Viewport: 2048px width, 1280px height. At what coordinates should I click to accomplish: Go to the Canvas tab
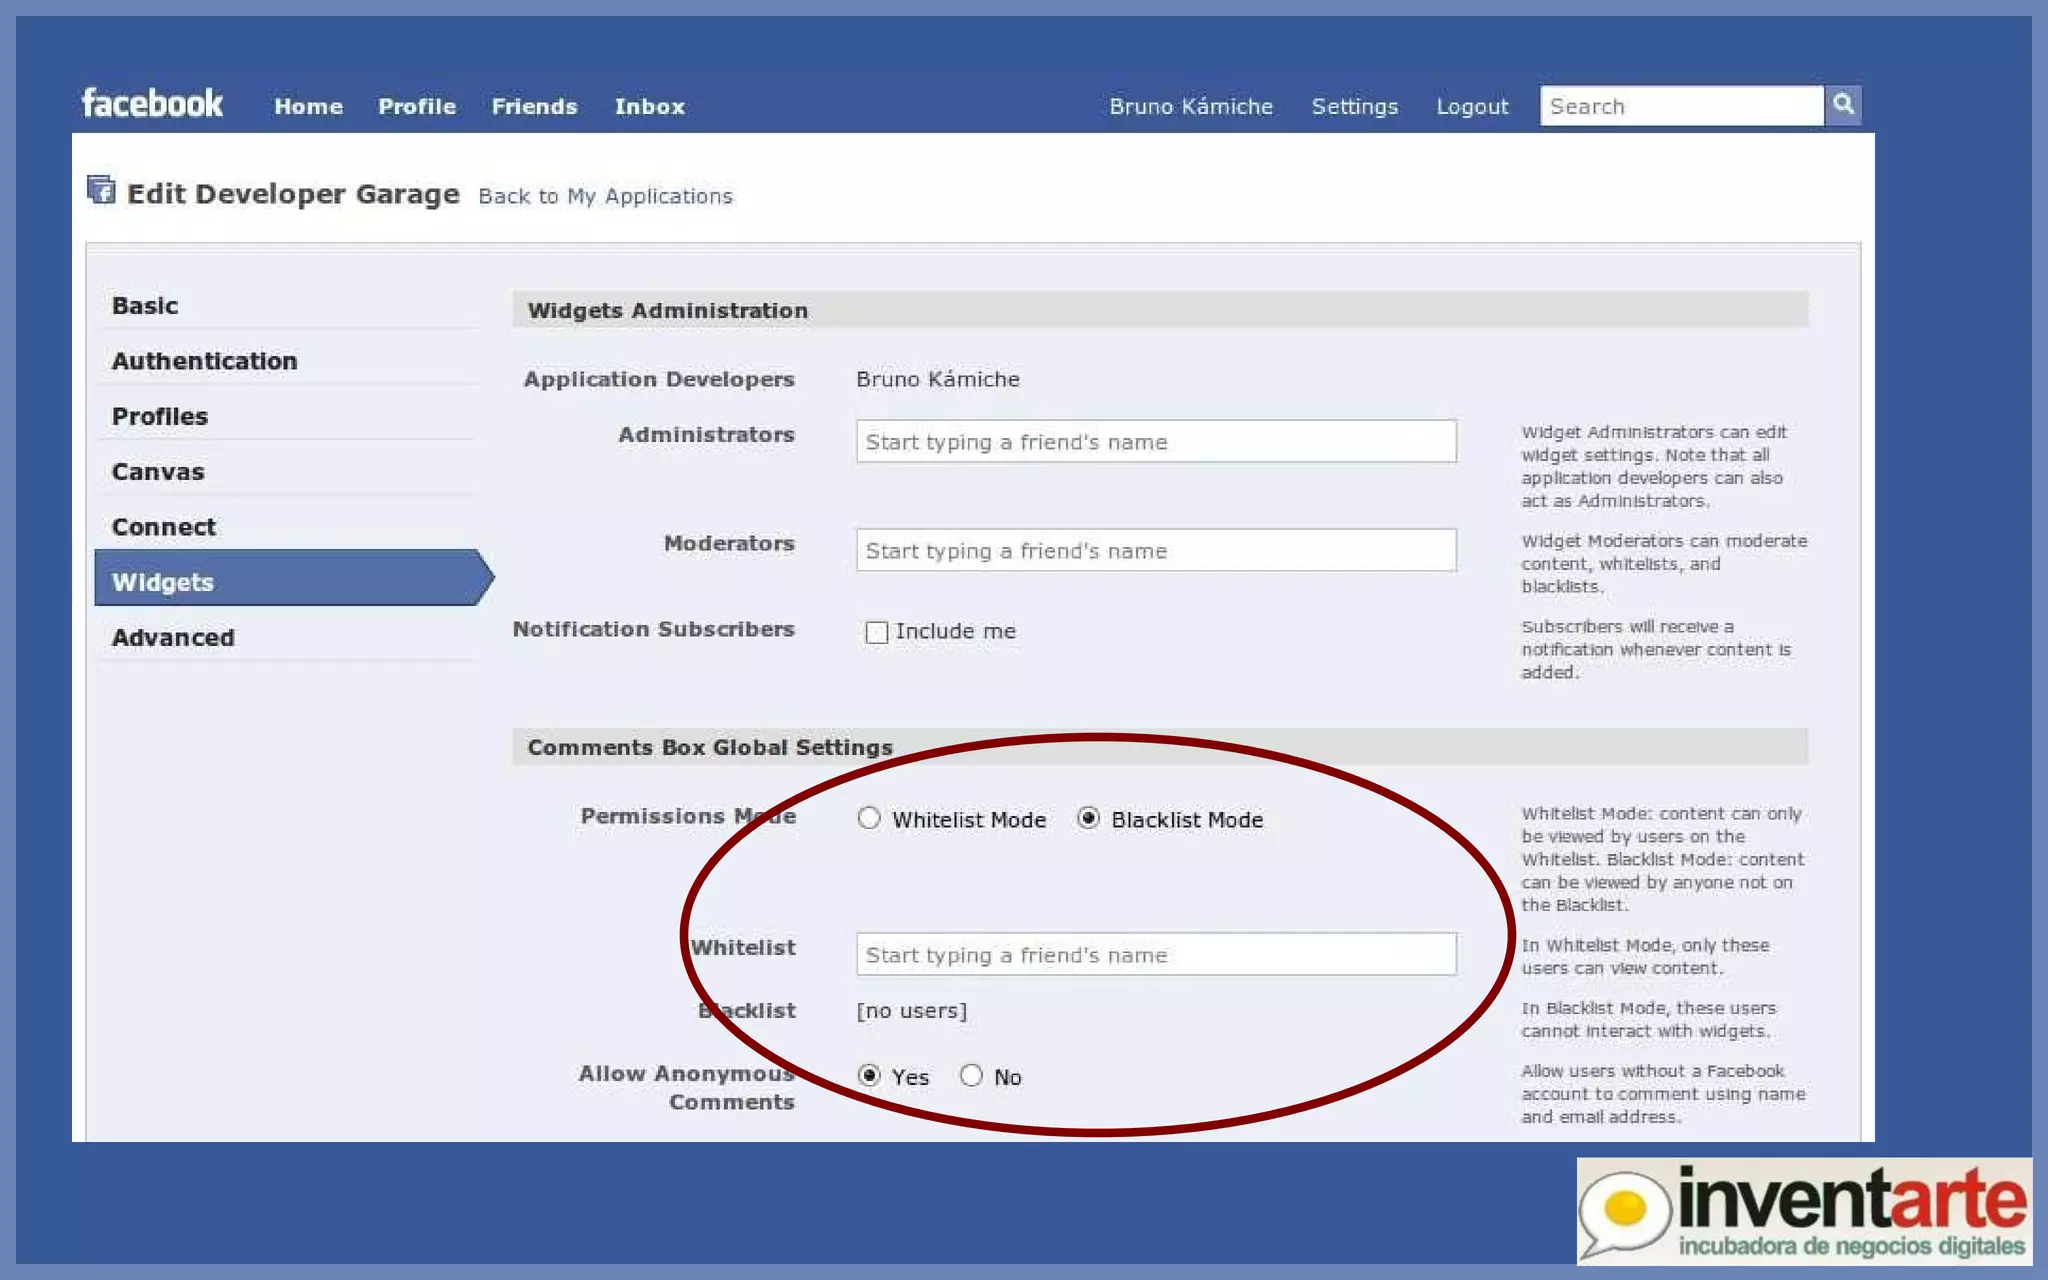click(x=158, y=472)
